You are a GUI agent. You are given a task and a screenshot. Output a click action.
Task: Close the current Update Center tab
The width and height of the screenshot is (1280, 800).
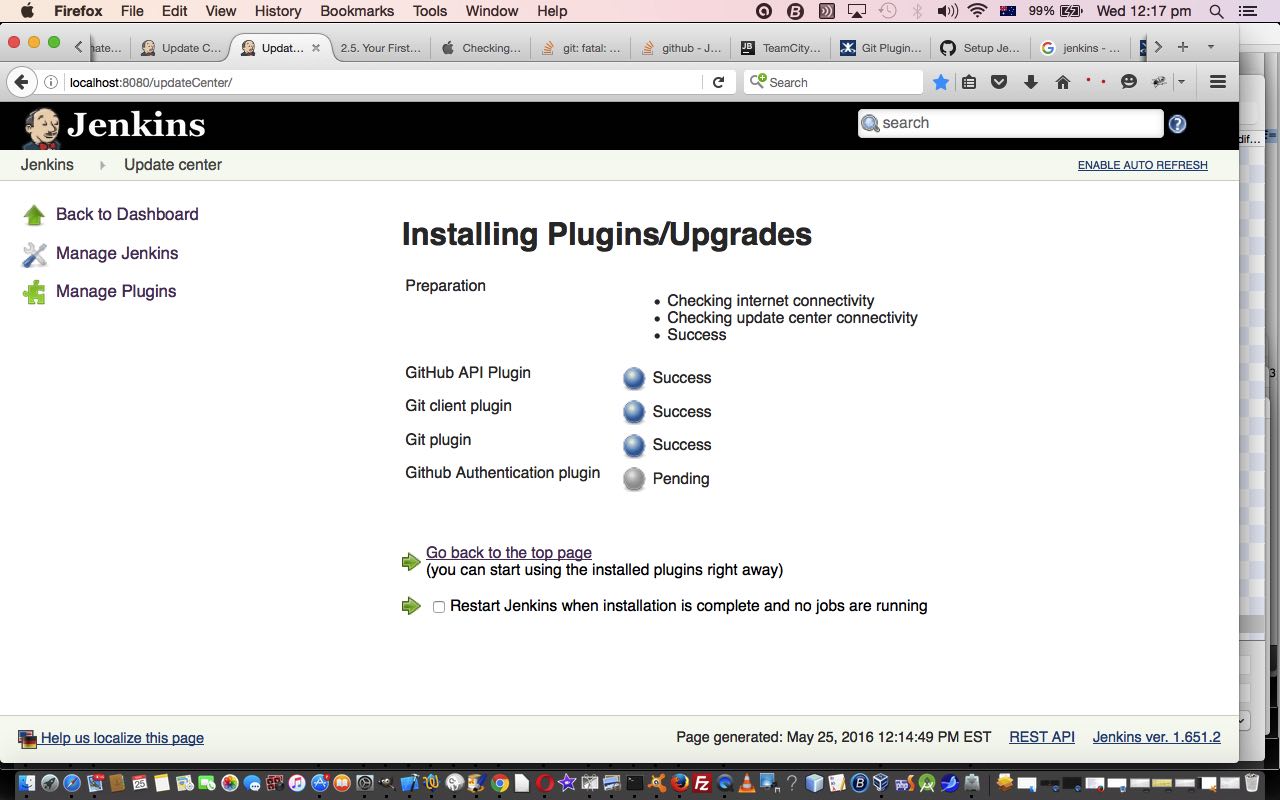point(316,47)
